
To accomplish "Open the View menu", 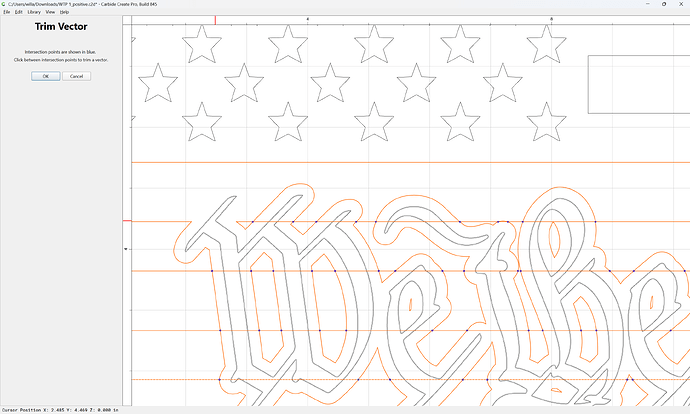I will coord(50,12).
